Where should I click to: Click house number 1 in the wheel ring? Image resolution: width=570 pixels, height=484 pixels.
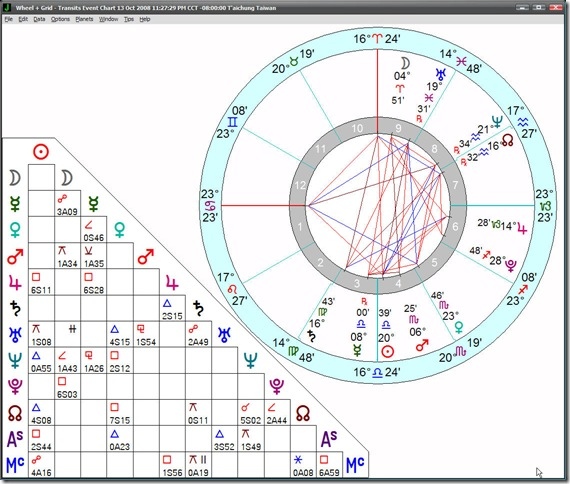coord(300,227)
